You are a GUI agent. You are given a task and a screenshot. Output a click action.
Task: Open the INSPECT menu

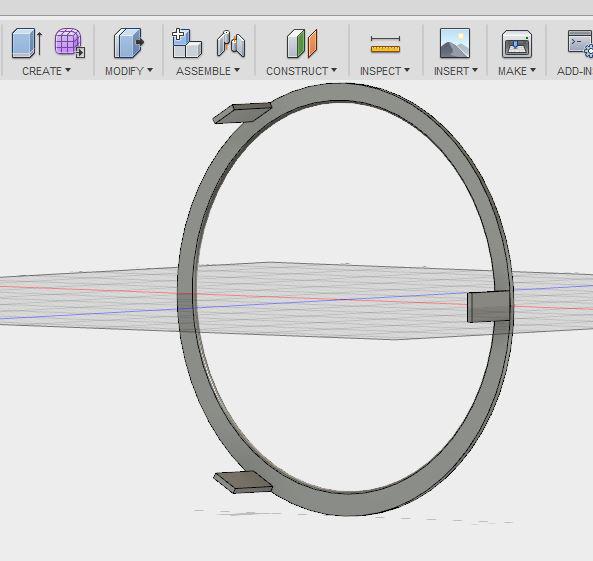[385, 71]
